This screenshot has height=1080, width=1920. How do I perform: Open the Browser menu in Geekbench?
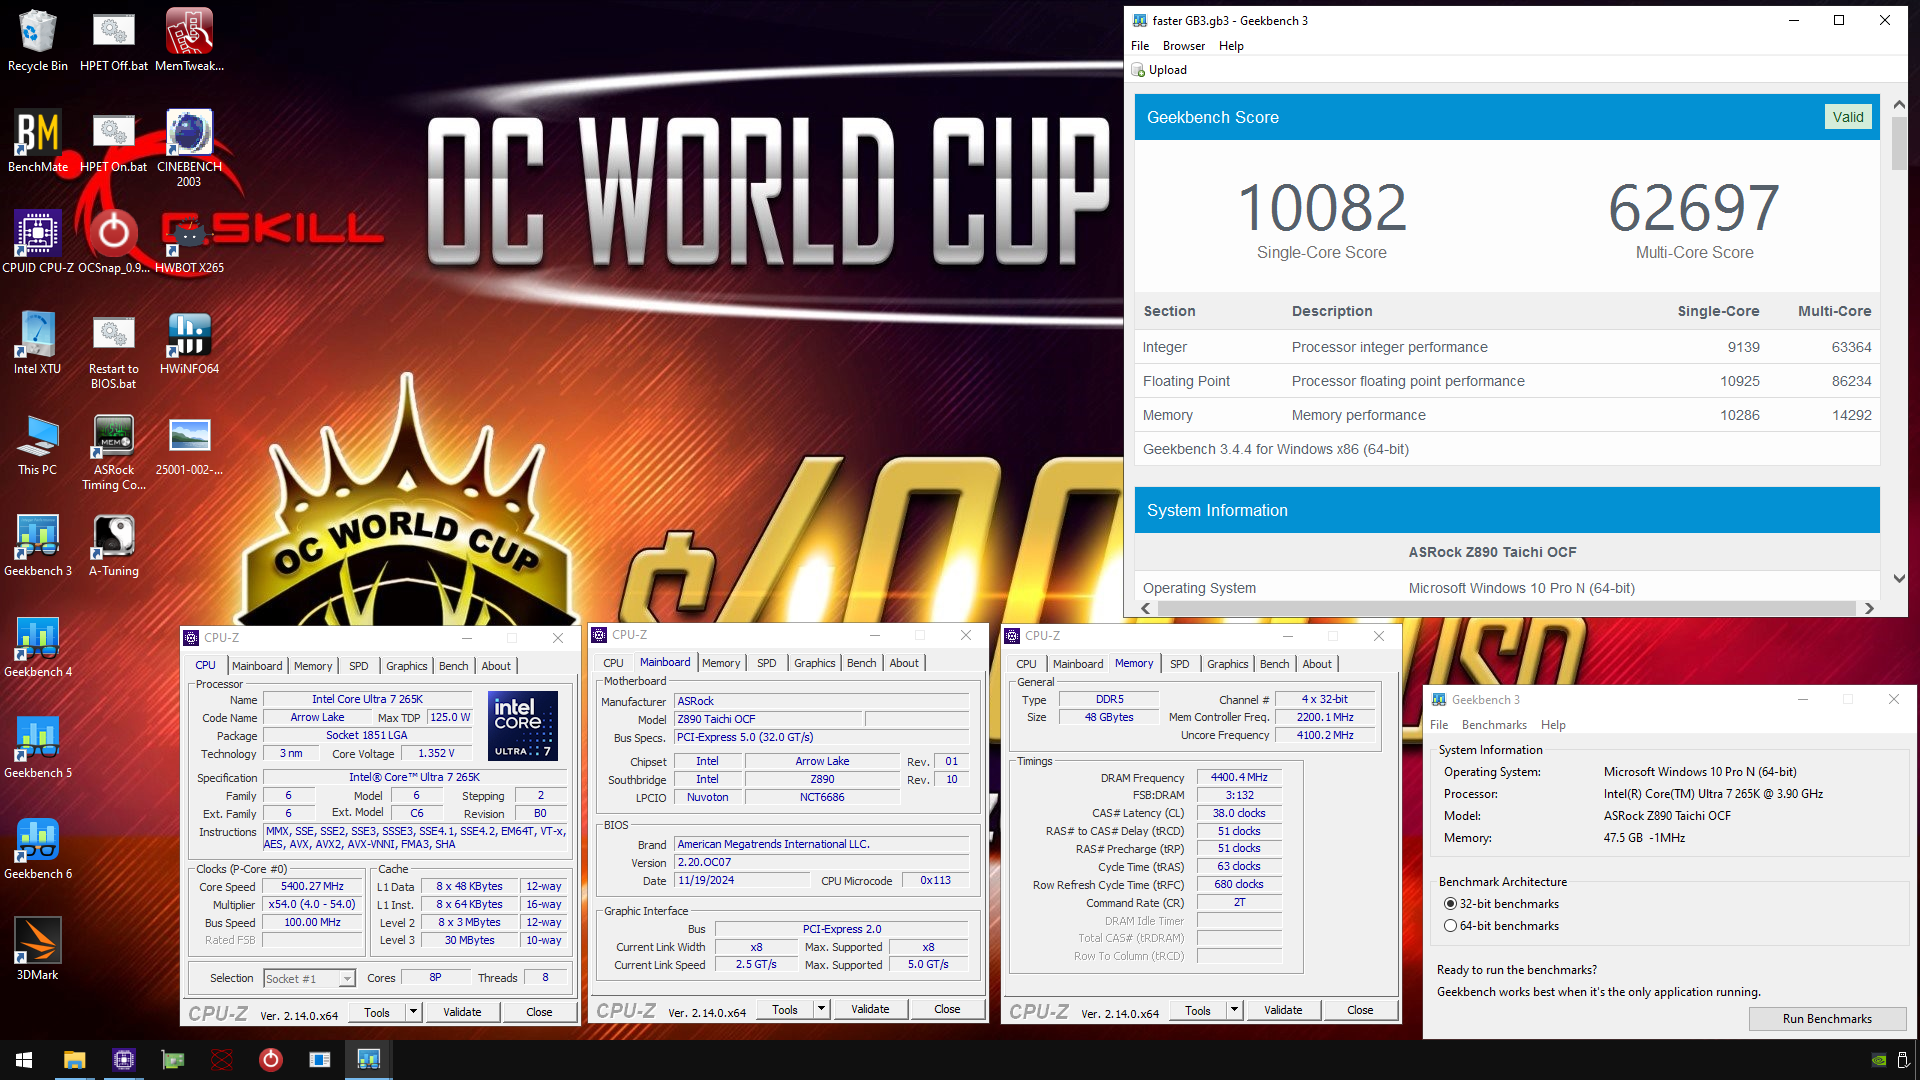1184,46
